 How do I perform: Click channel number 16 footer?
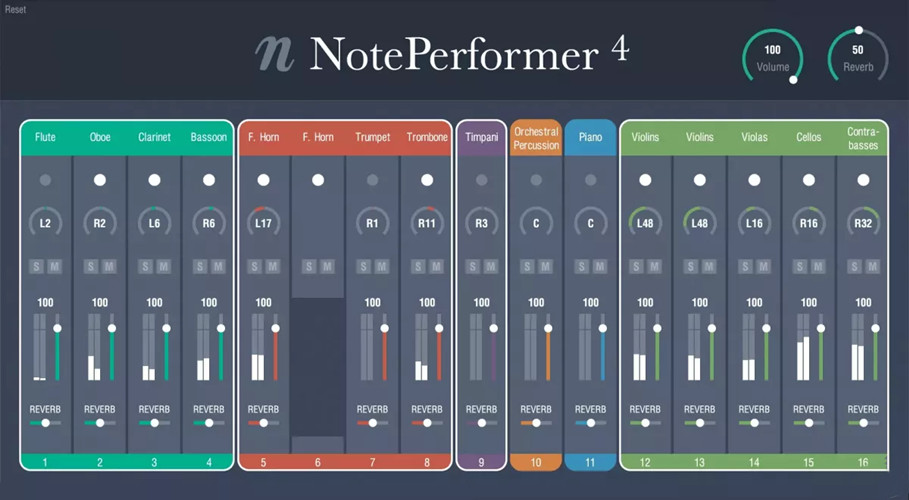point(863,462)
